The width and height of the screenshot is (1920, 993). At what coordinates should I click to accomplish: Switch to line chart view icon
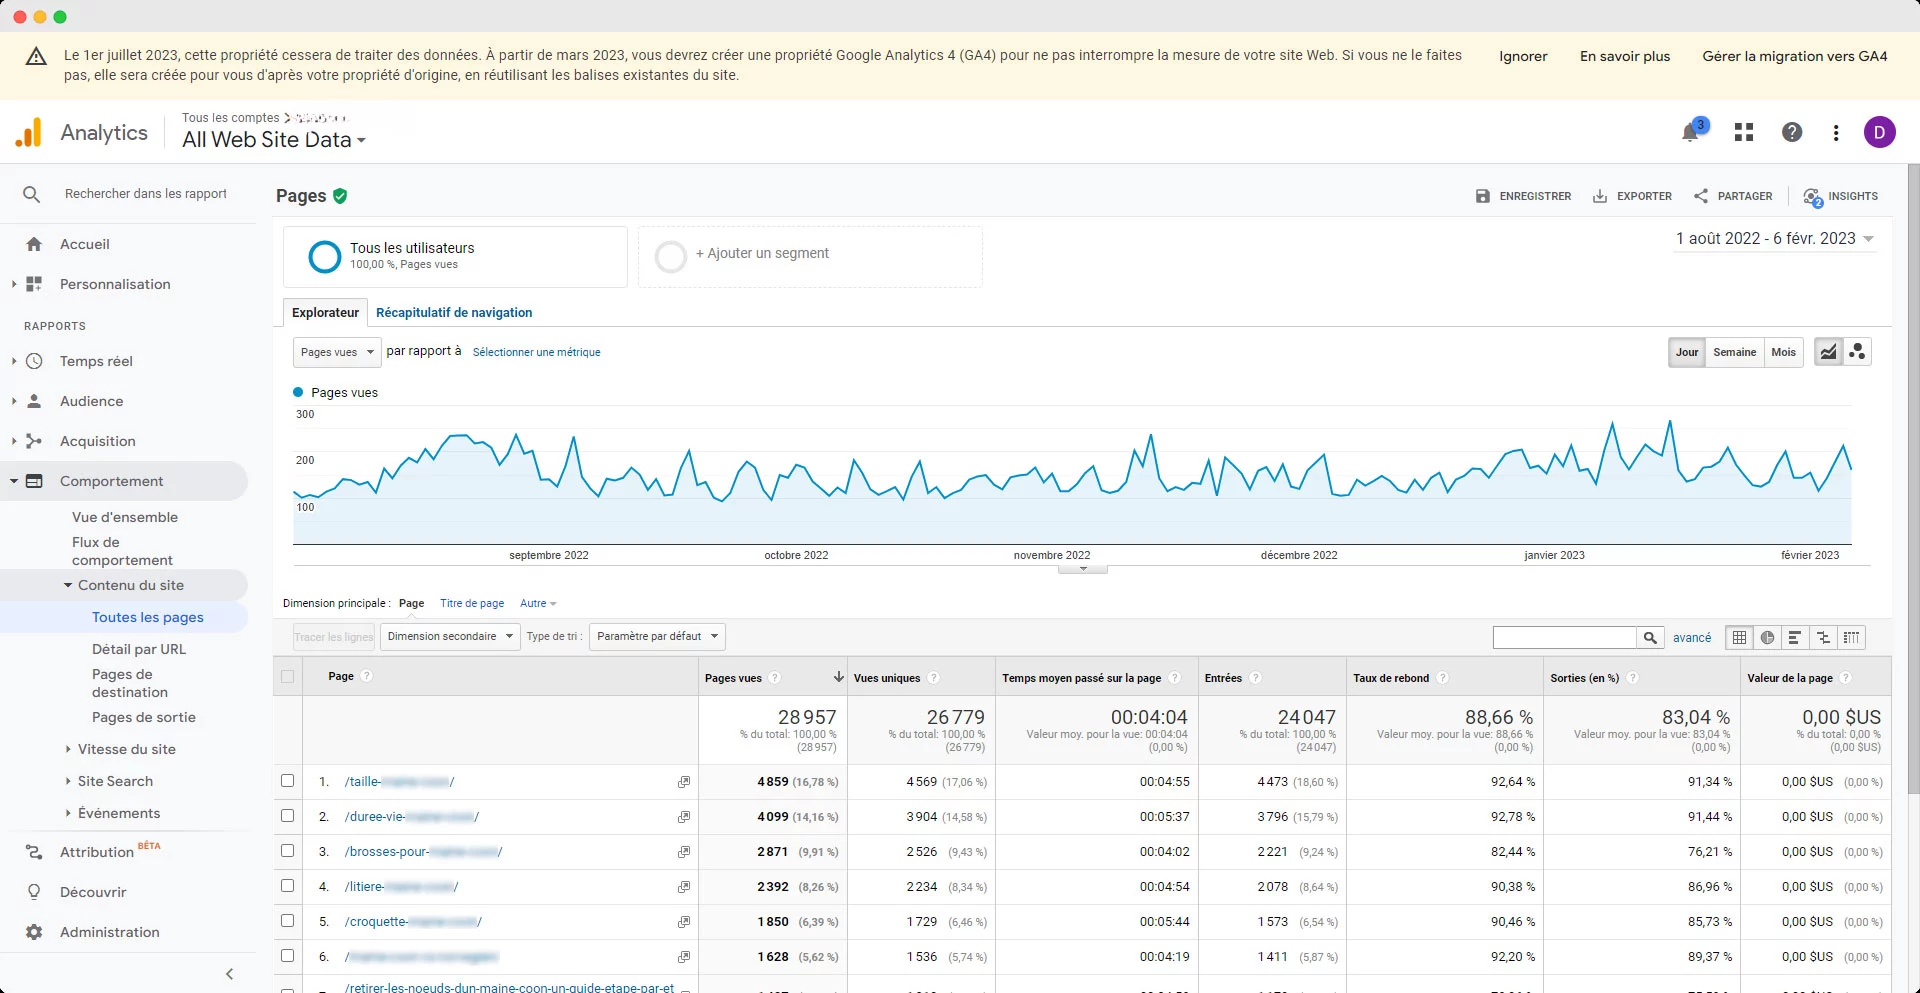[x=1829, y=352]
